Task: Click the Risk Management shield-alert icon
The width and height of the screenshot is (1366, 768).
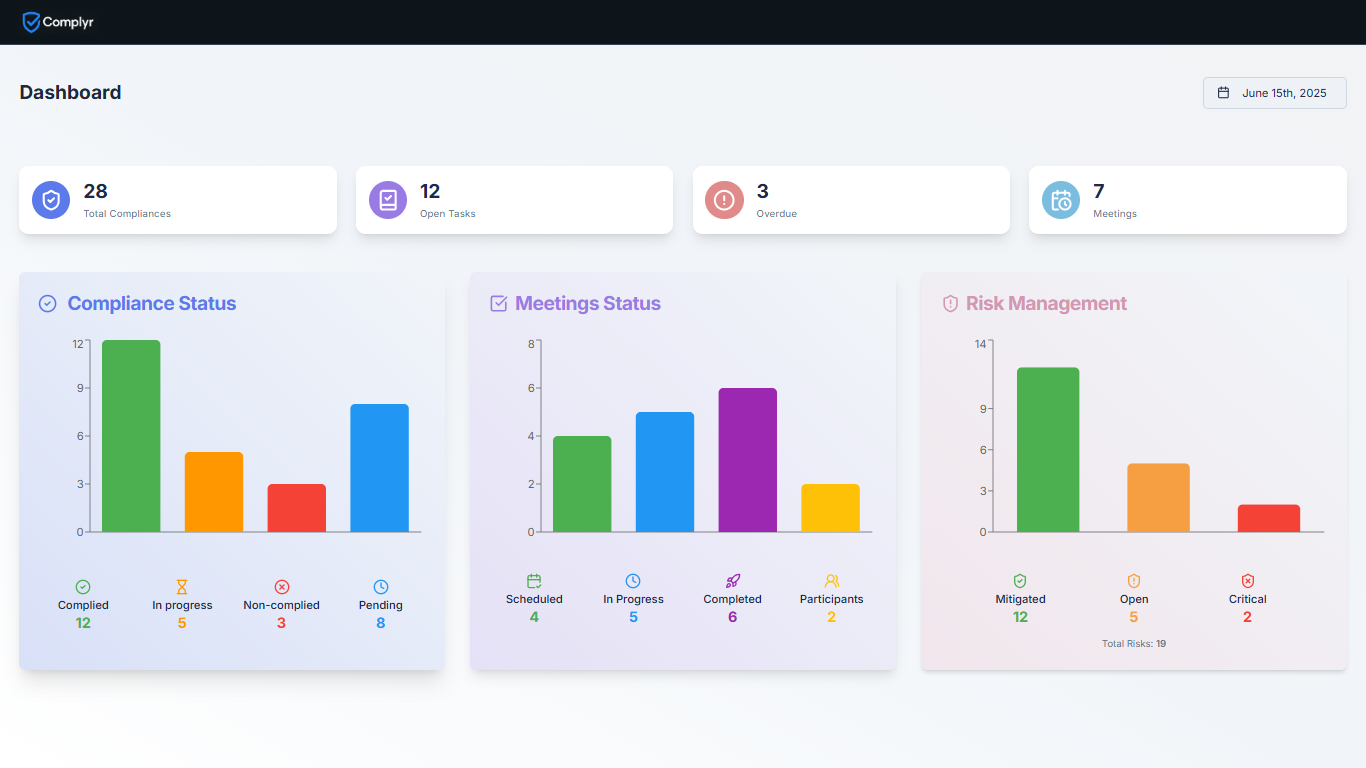Action: coord(950,304)
